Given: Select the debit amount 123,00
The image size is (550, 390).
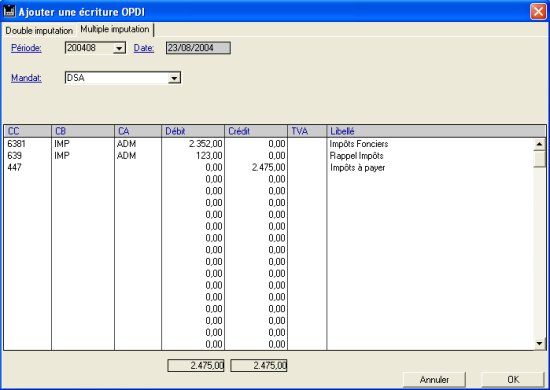Looking at the screenshot, I should click(209, 156).
